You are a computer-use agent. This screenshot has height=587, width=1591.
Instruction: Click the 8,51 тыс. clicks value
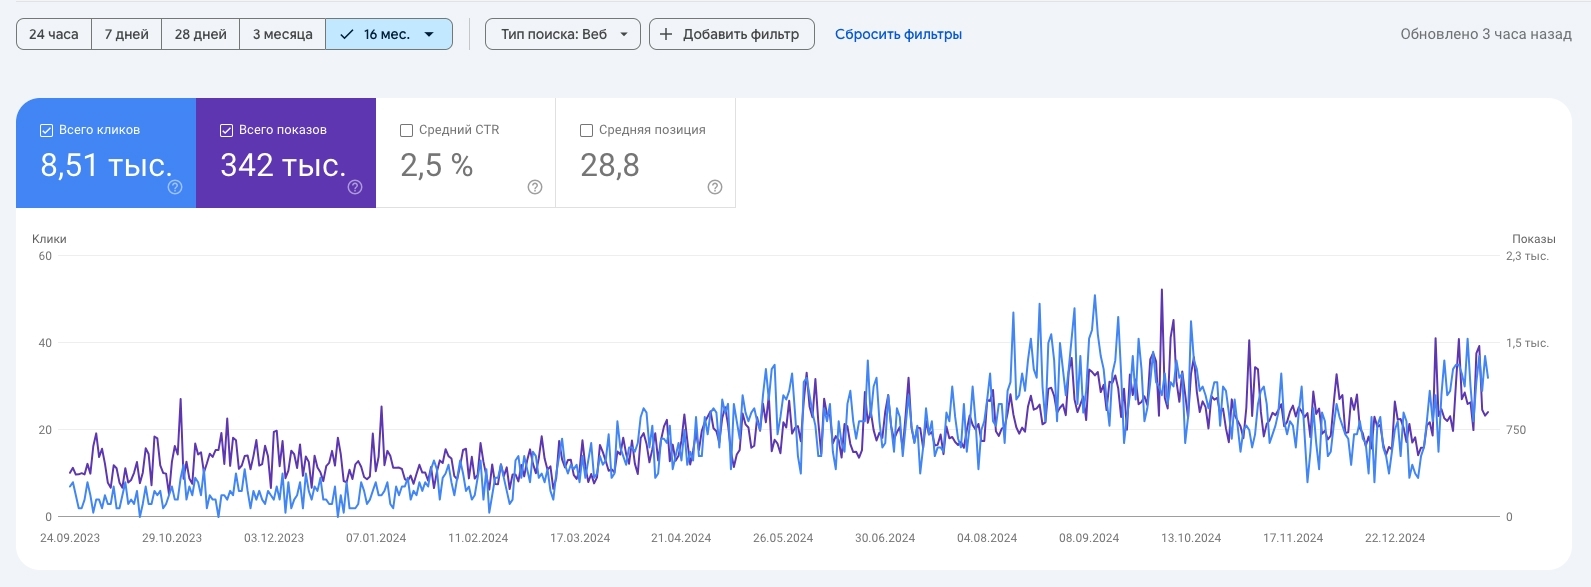point(106,165)
